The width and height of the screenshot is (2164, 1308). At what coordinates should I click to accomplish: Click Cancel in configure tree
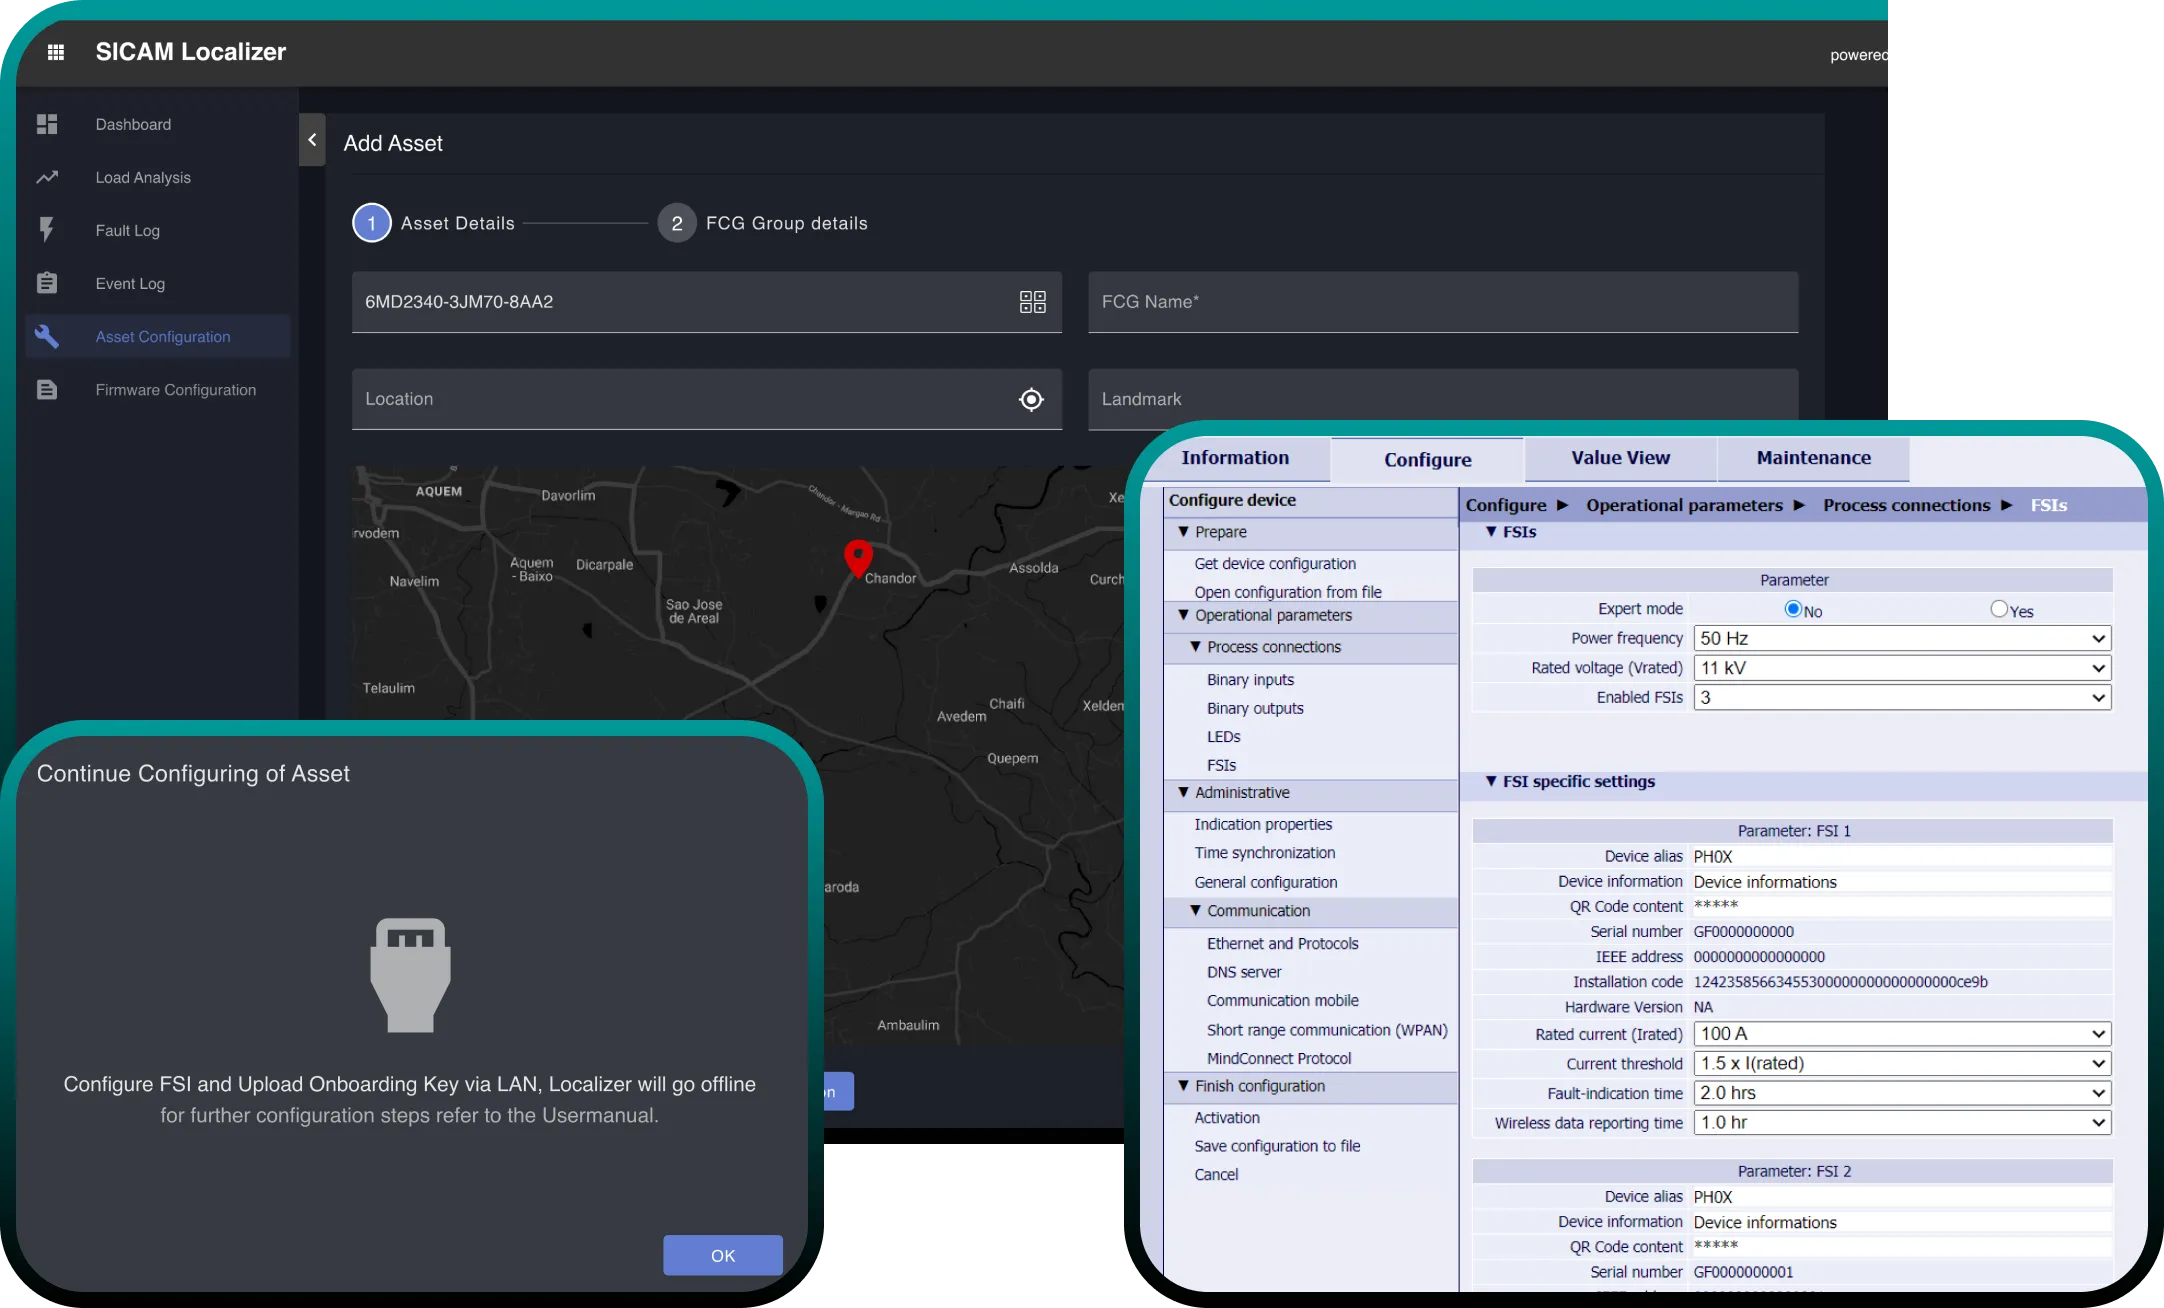(x=1216, y=1174)
